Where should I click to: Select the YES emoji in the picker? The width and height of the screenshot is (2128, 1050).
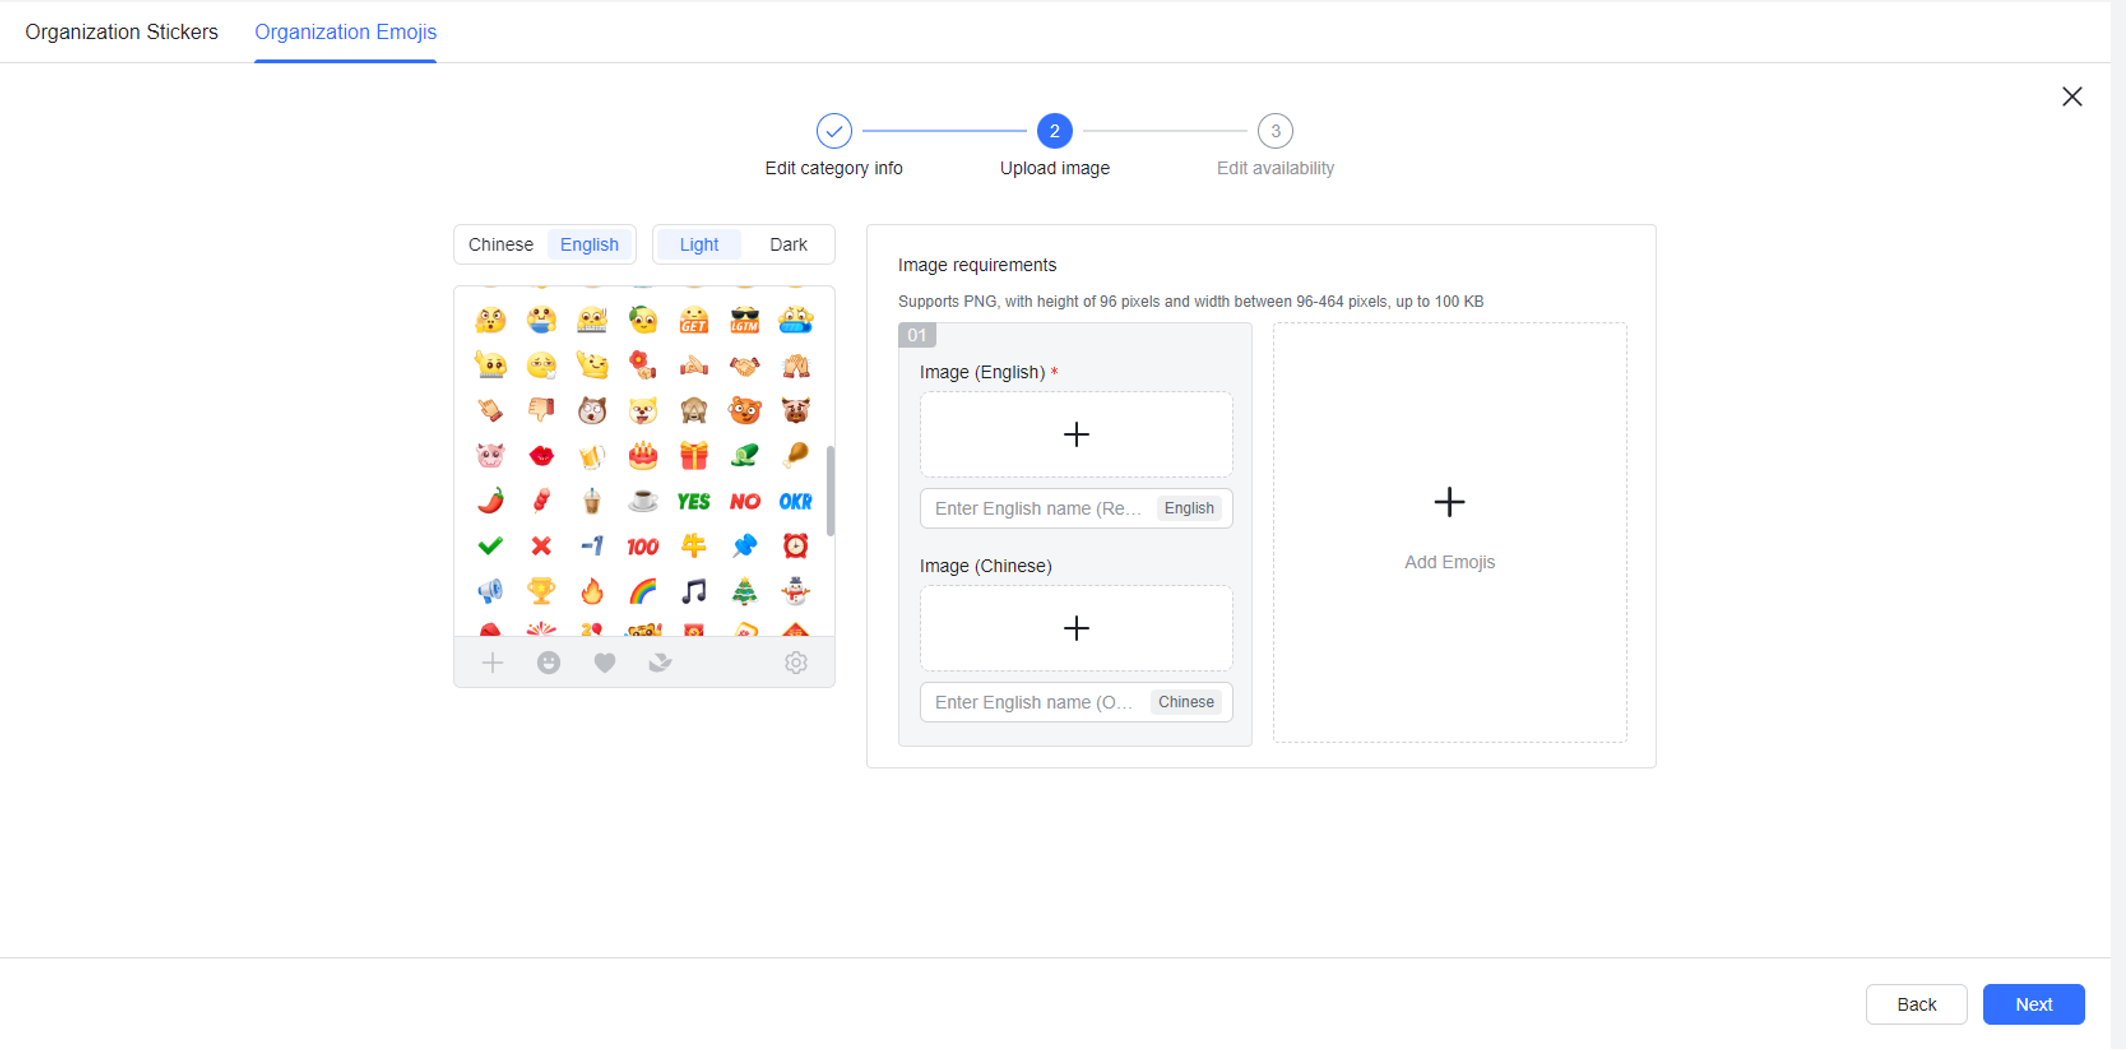point(694,500)
